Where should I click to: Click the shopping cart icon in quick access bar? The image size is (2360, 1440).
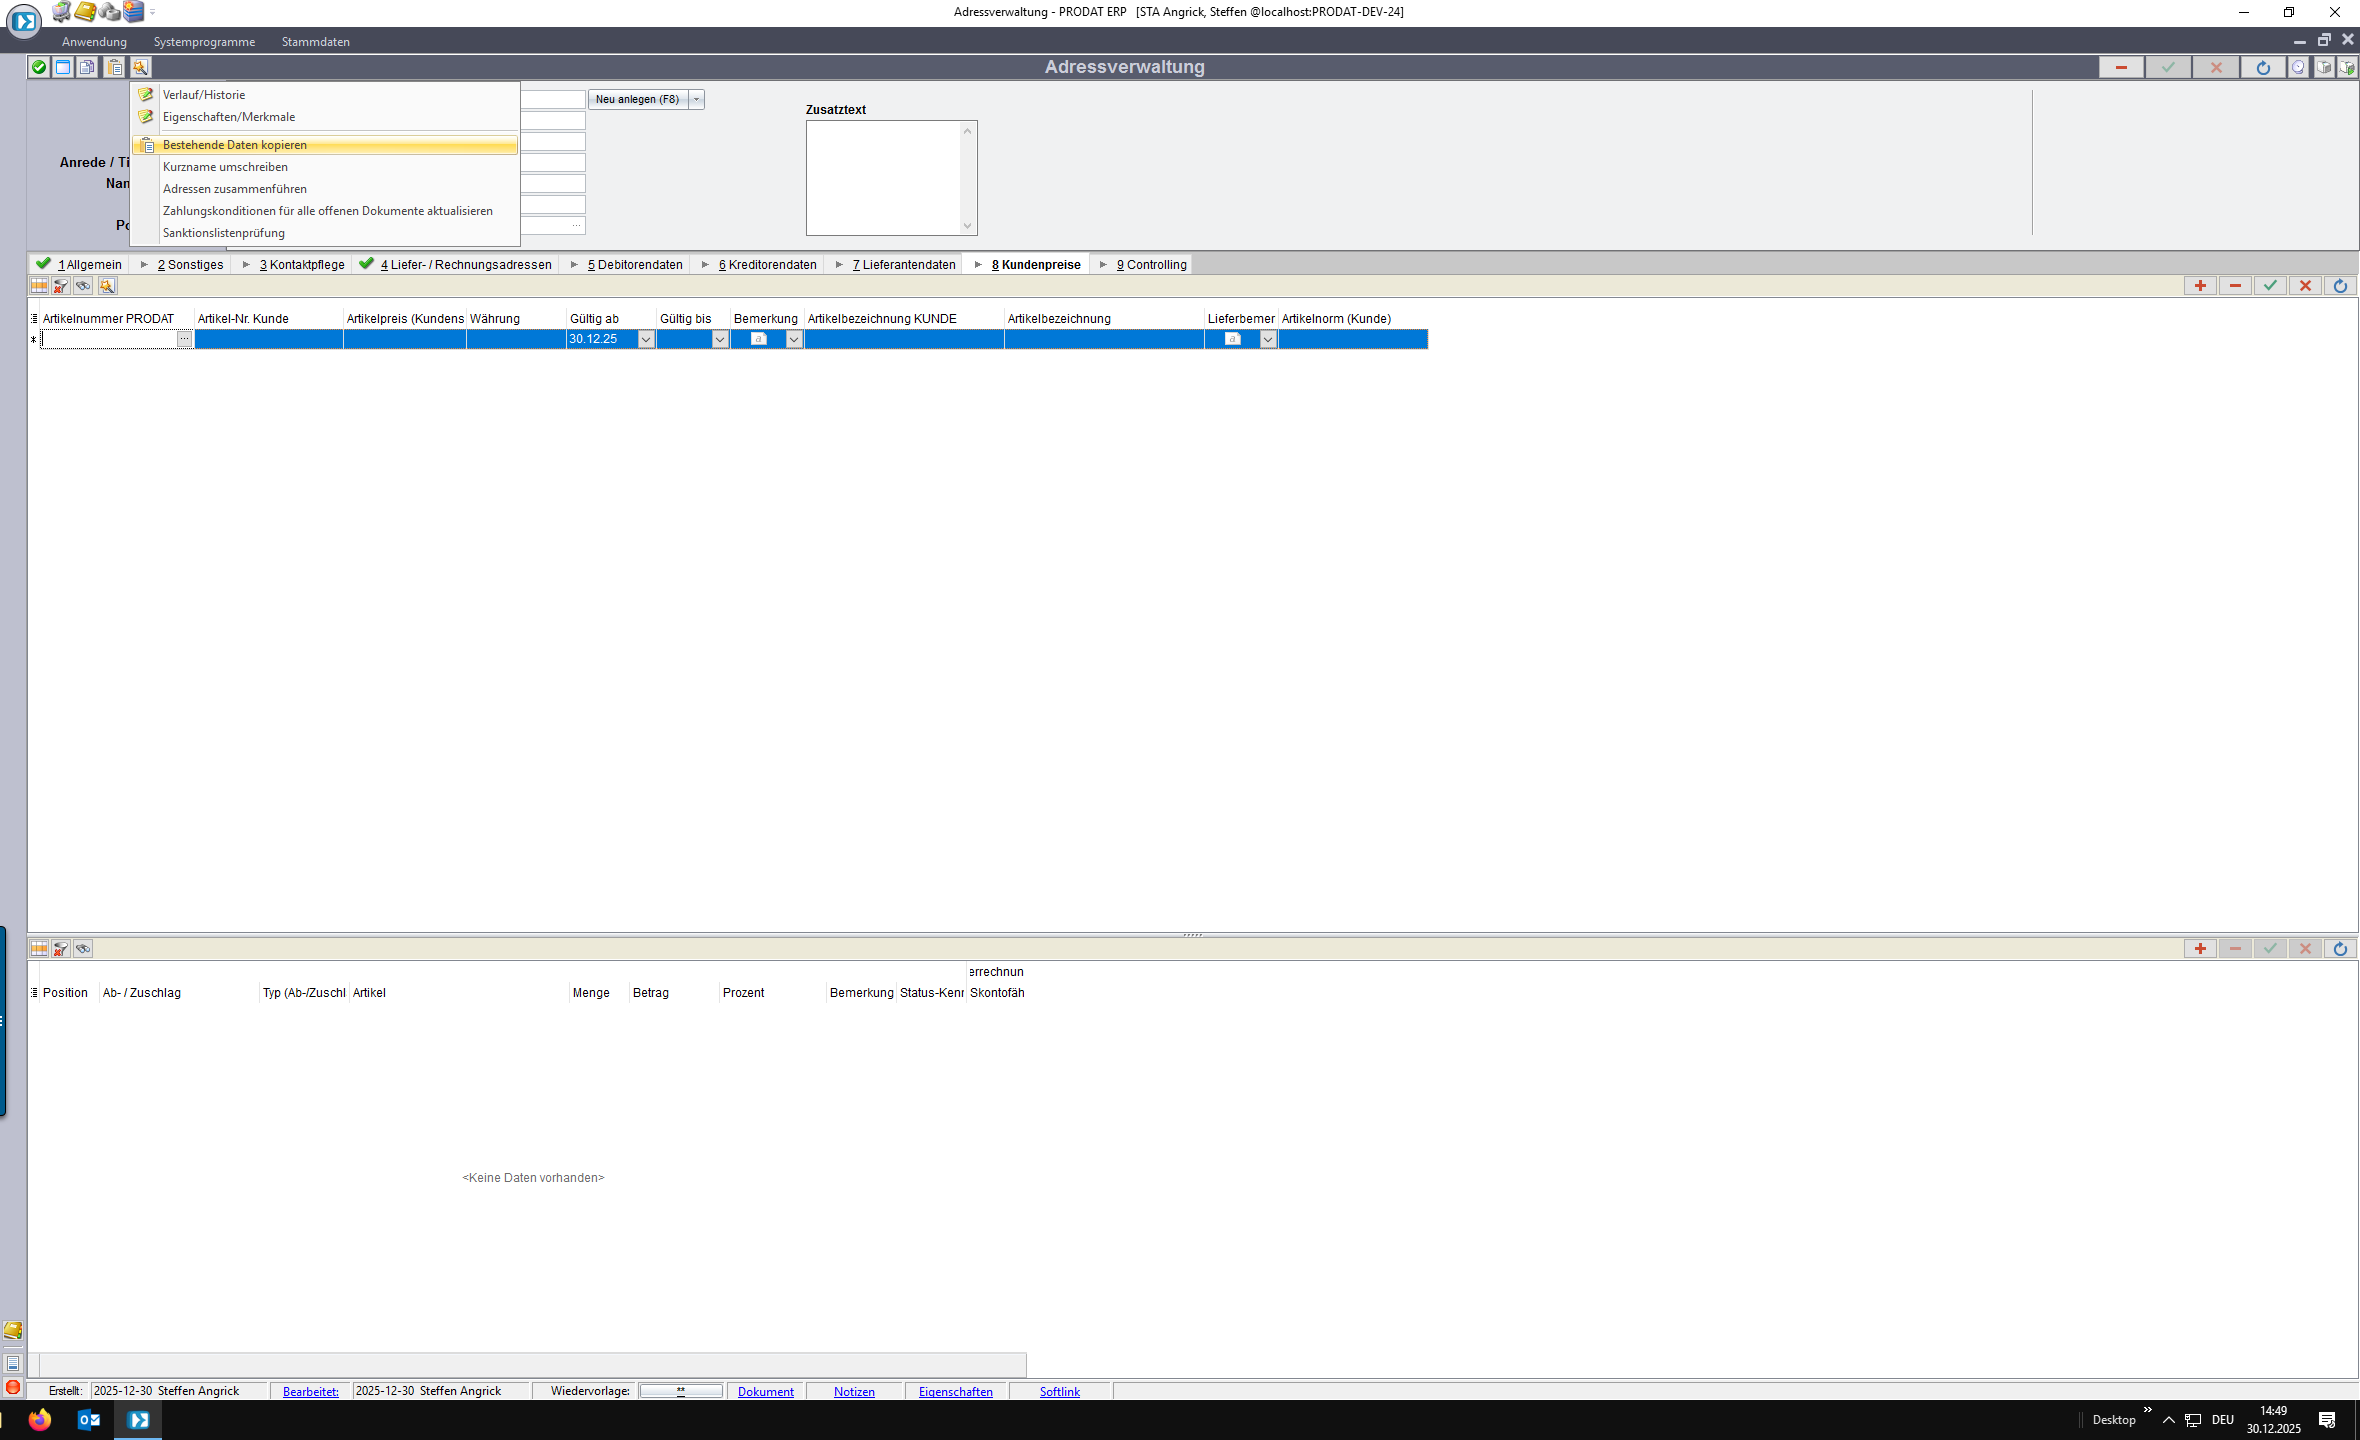coord(61,12)
